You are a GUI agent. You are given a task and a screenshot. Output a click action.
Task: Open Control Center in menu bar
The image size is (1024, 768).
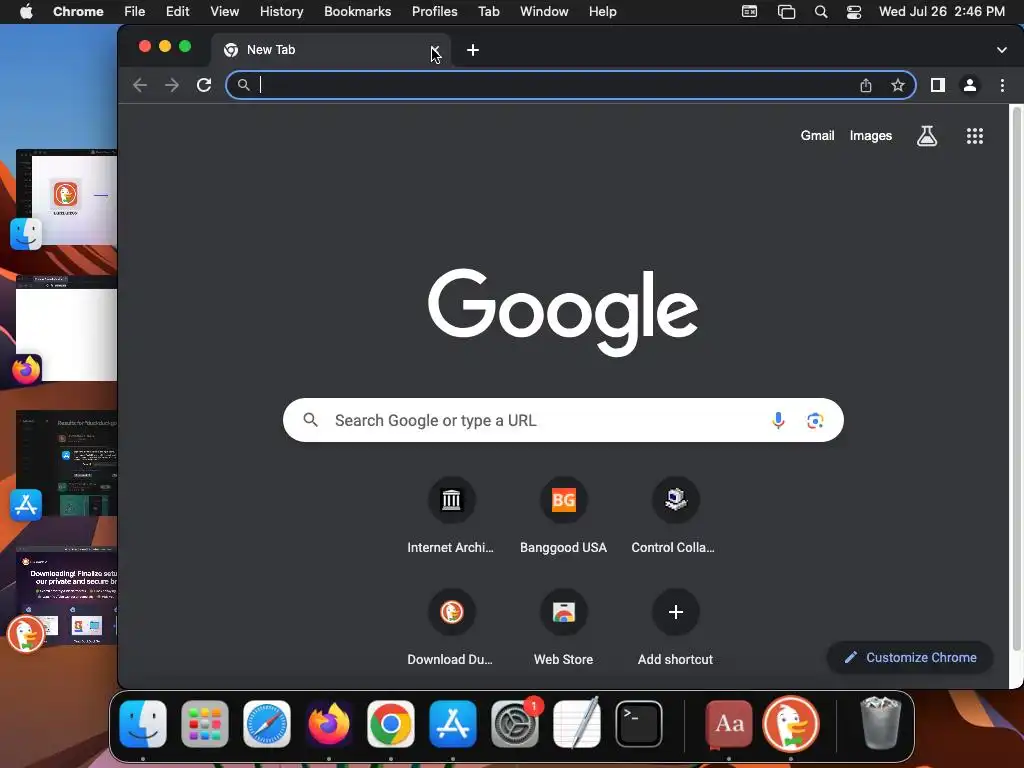[x=854, y=12]
